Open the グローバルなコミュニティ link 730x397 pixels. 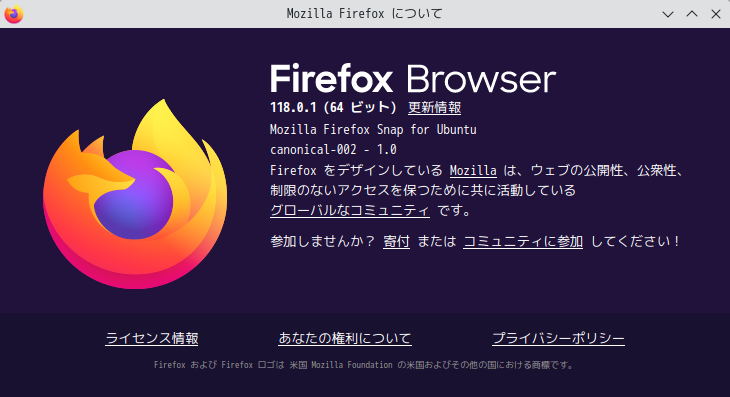coord(350,210)
